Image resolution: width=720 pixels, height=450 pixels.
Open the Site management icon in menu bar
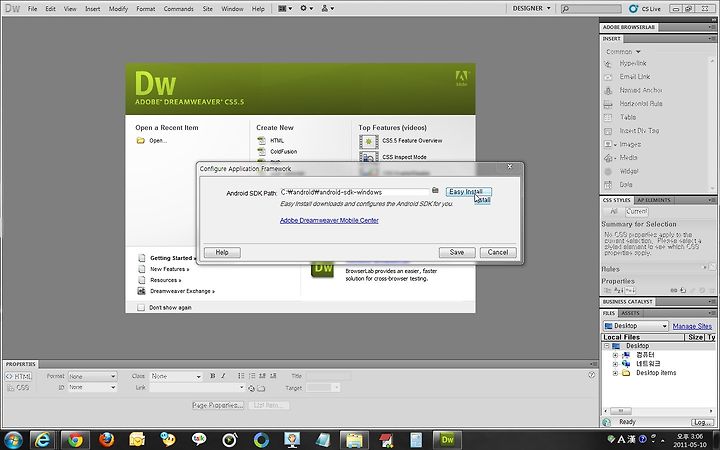327,8
